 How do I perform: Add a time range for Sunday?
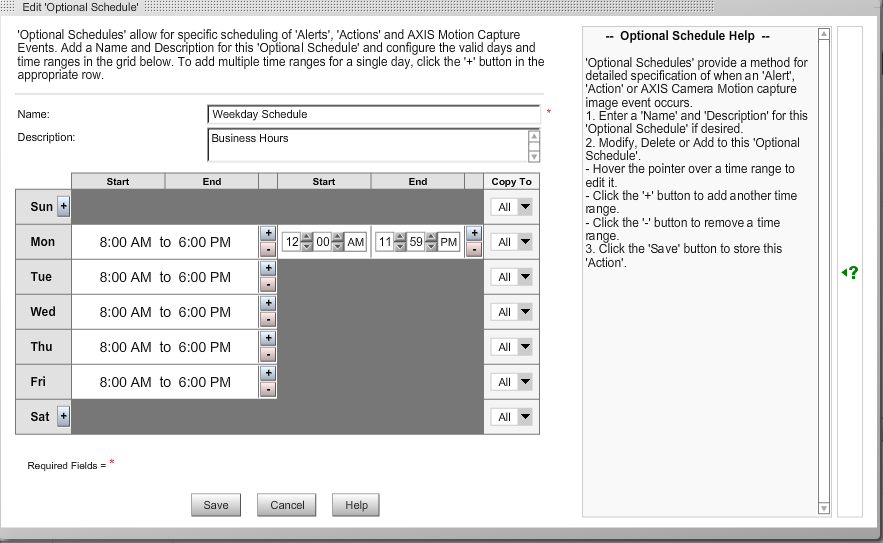pos(64,206)
